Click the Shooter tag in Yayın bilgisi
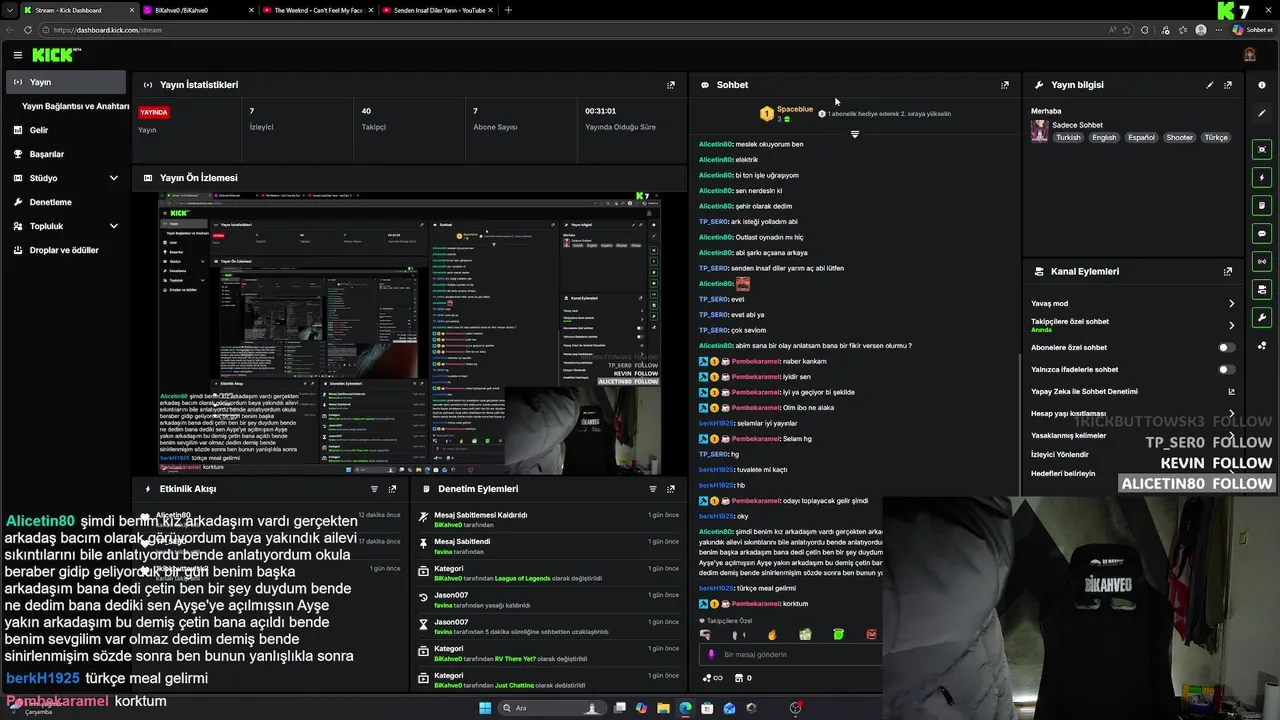This screenshot has height=720, width=1280. pos(1179,138)
